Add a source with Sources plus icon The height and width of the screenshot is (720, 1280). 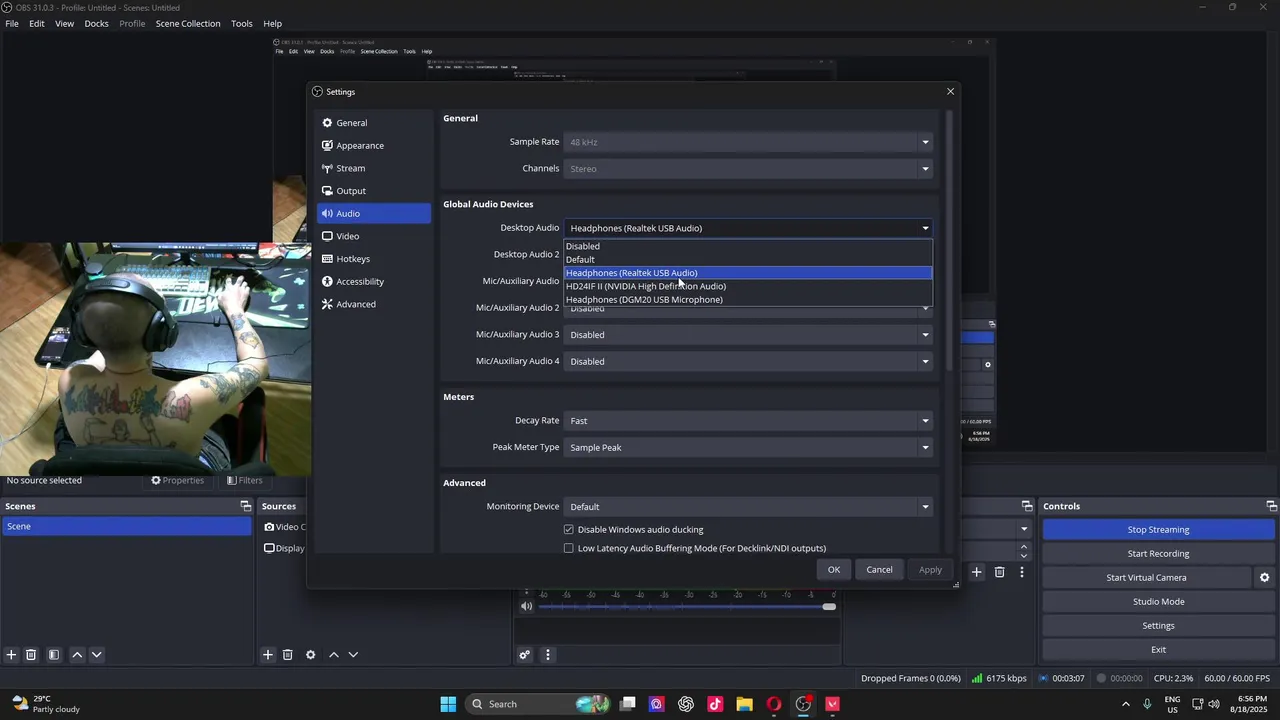(268, 655)
